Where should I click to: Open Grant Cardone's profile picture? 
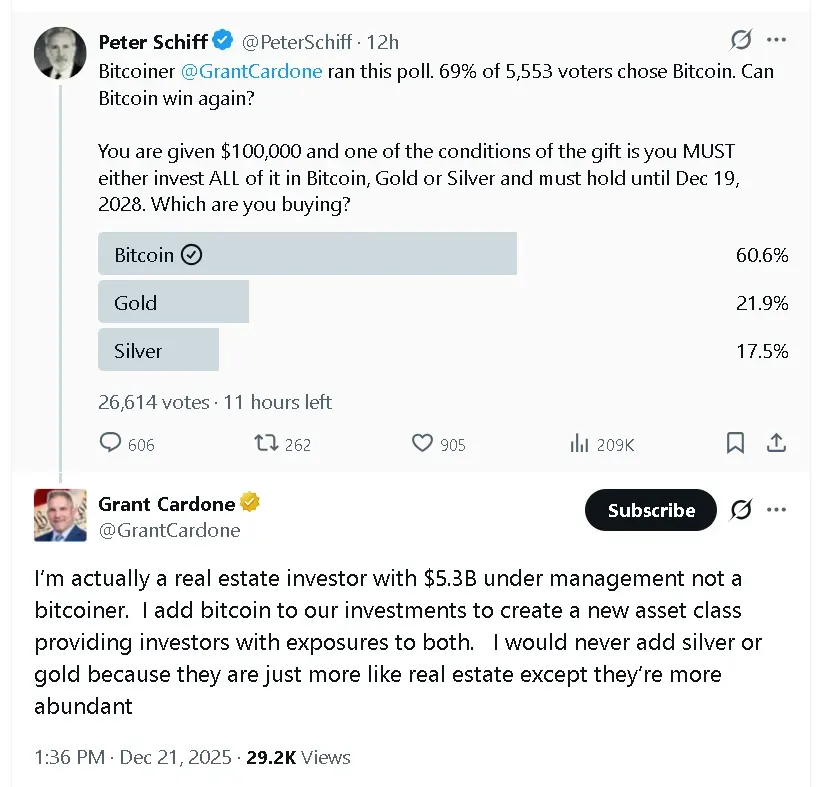coord(60,515)
